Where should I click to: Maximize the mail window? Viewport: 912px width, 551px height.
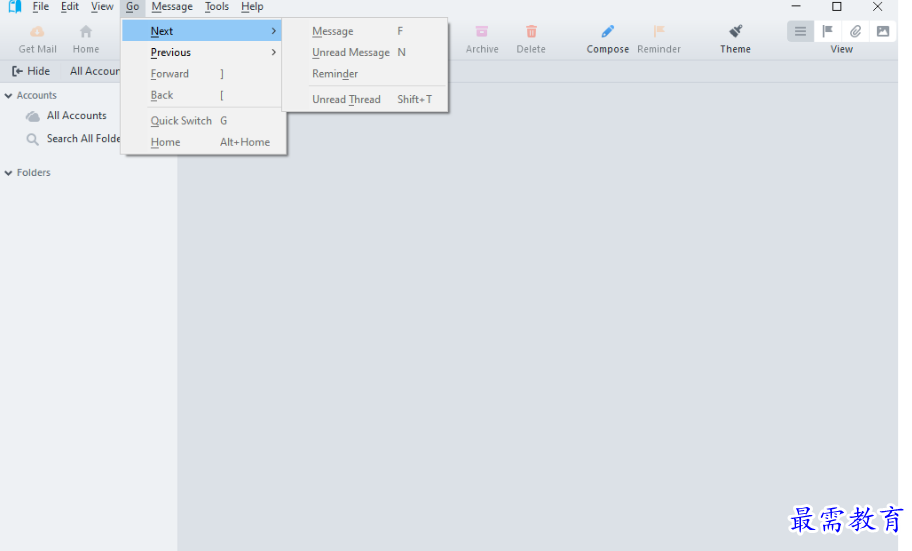(x=836, y=6)
